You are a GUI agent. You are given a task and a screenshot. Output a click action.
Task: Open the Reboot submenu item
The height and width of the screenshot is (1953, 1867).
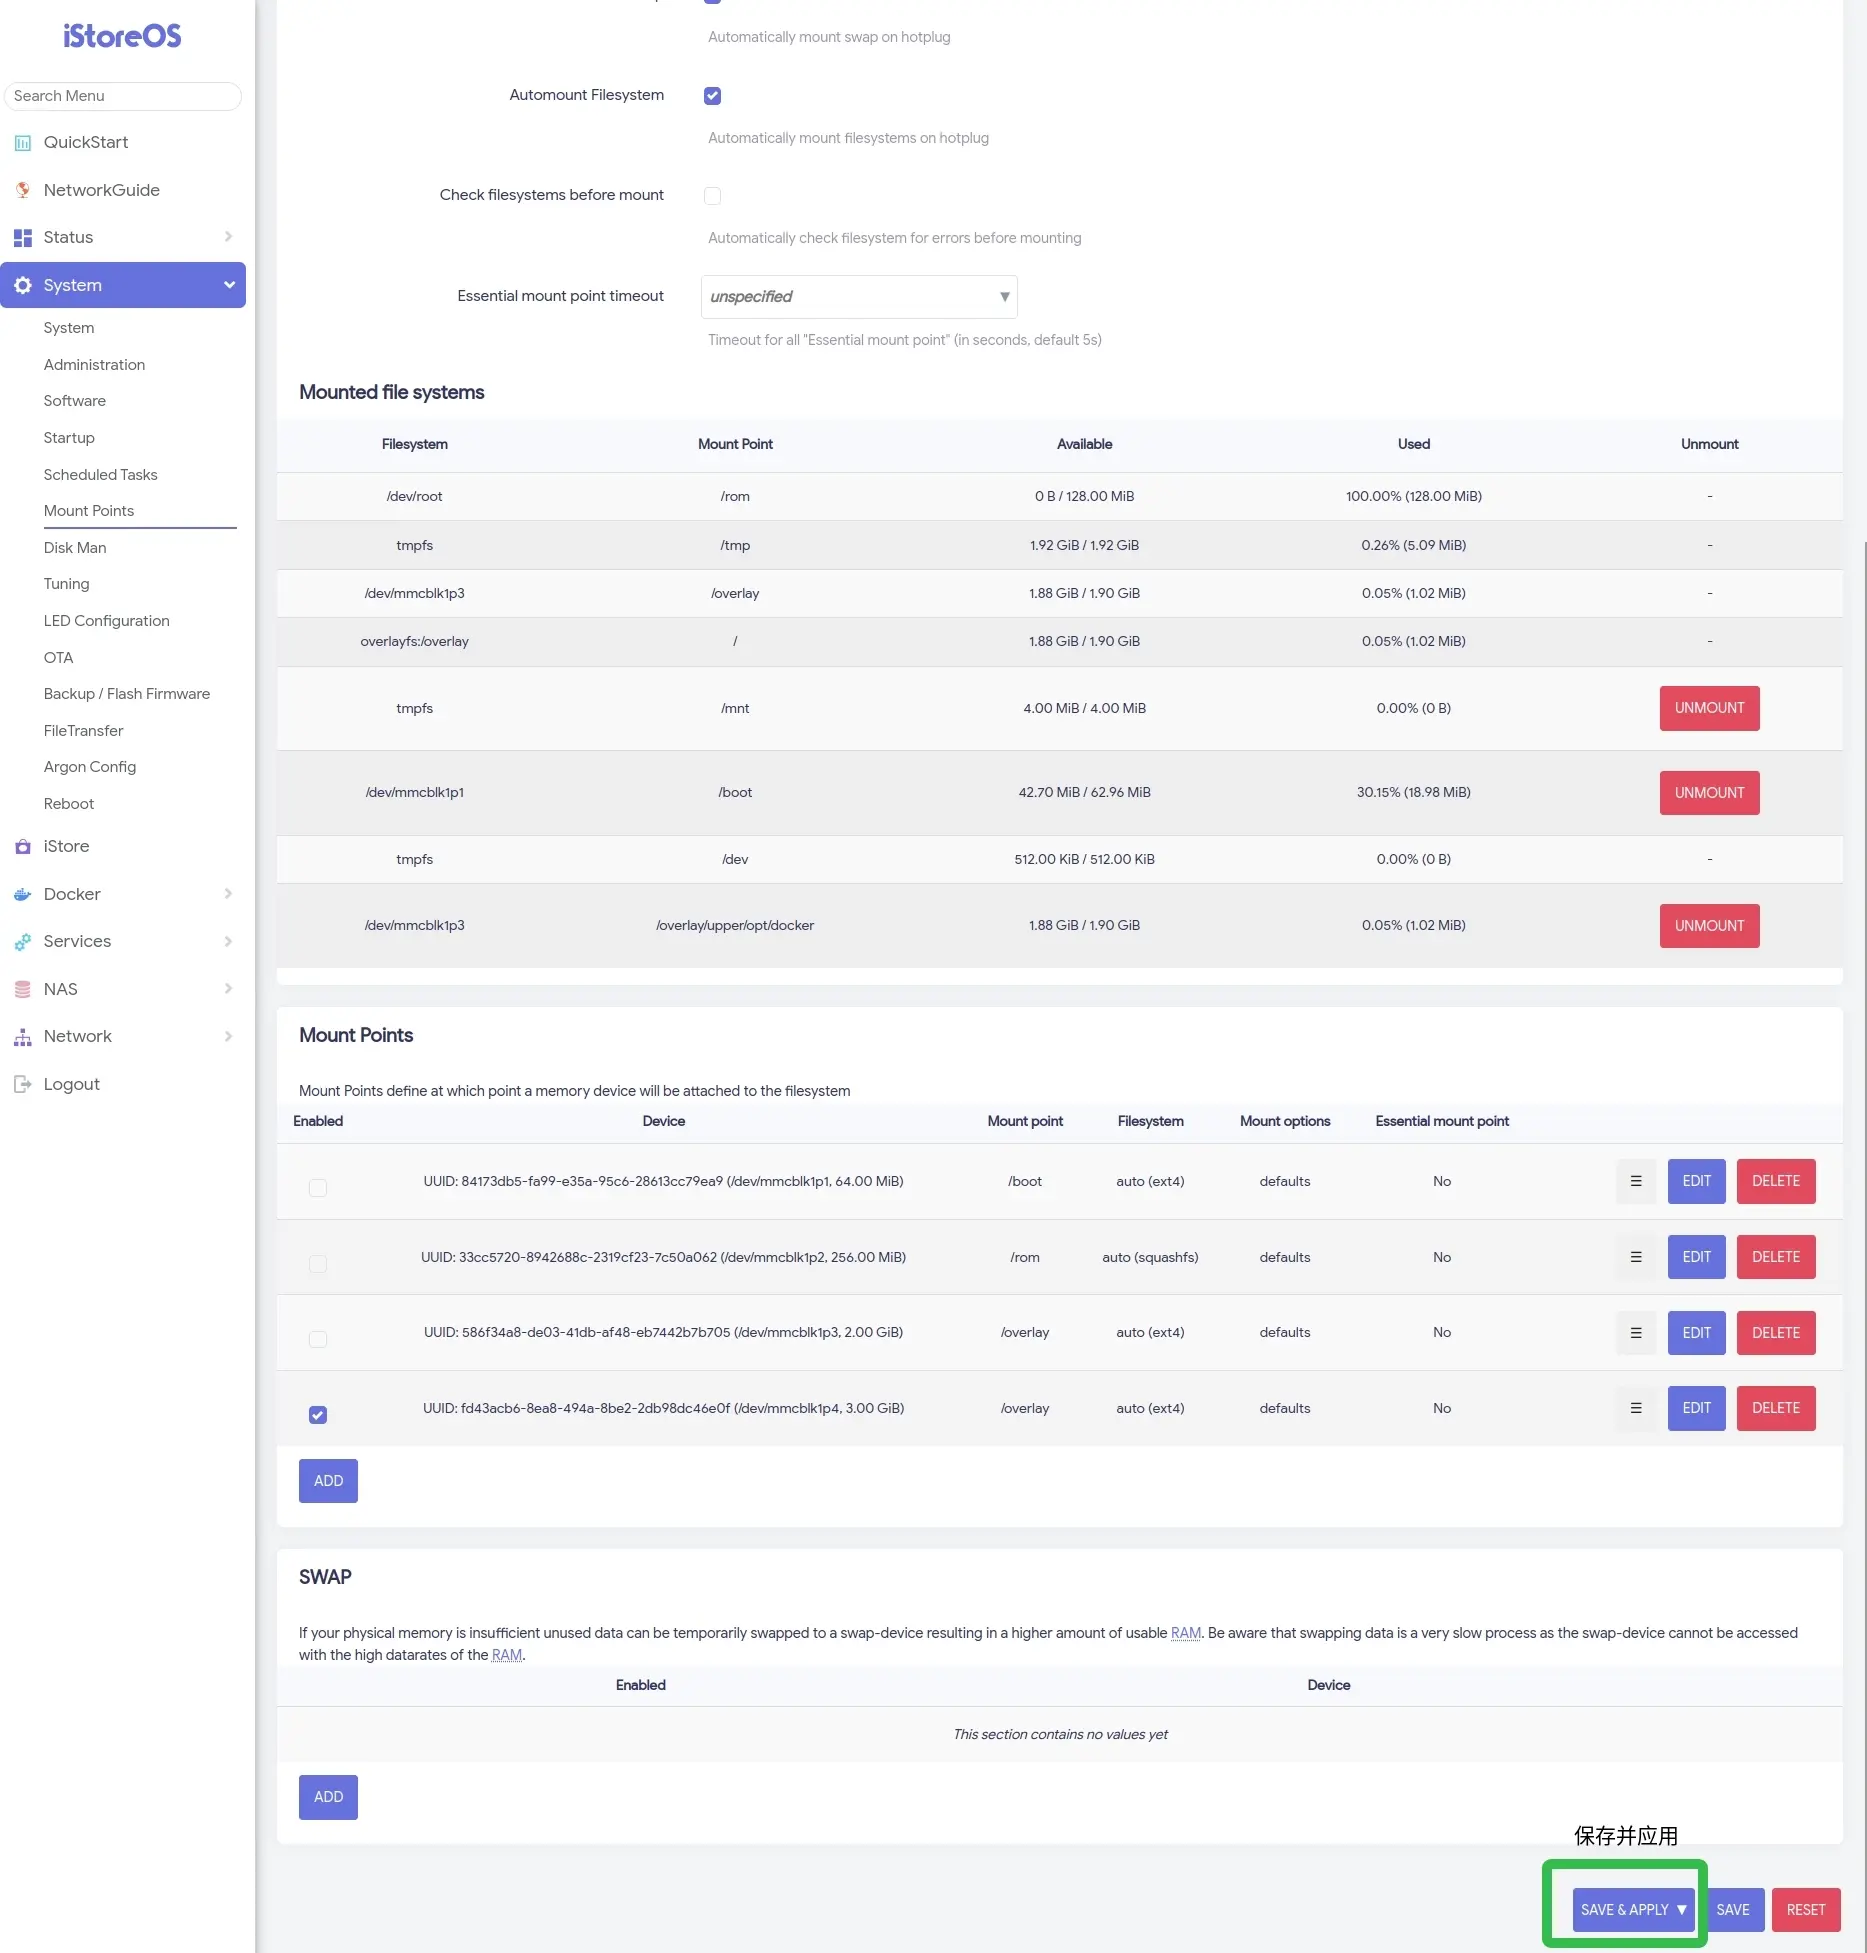pyautogui.click(x=69, y=804)
